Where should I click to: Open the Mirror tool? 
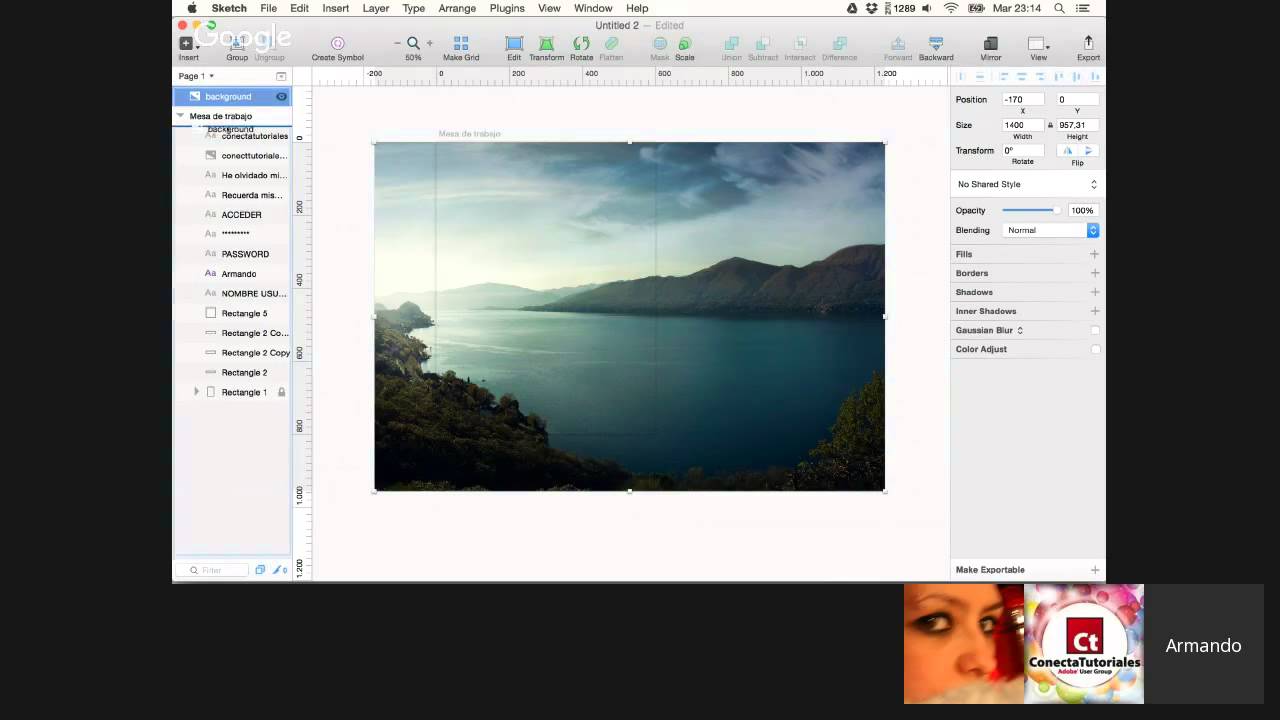click(x=991, y=43)
